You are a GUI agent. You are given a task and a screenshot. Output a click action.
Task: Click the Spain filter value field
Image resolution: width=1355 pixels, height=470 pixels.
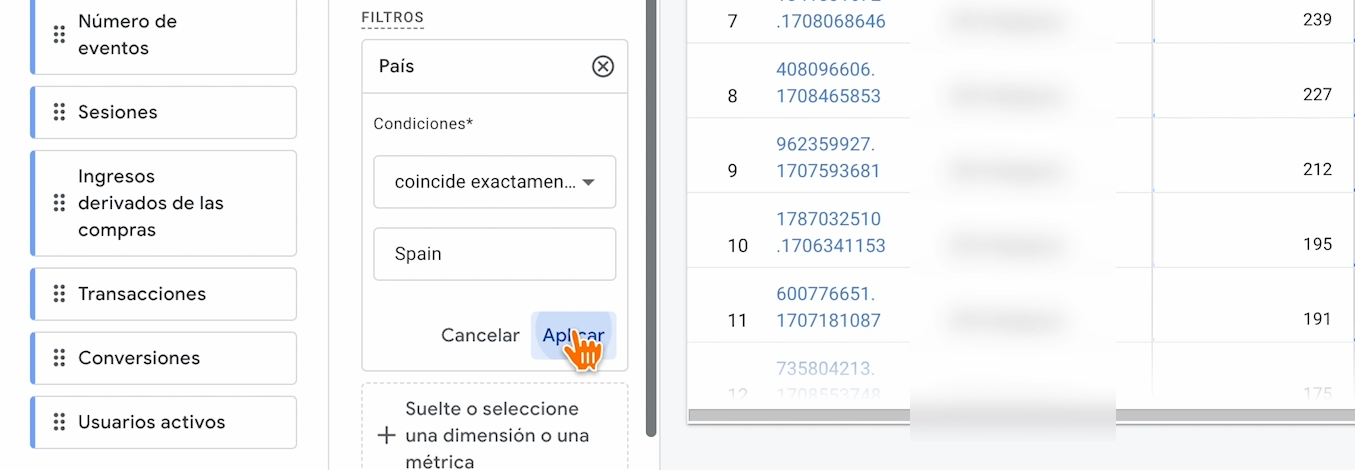(495, 254)
